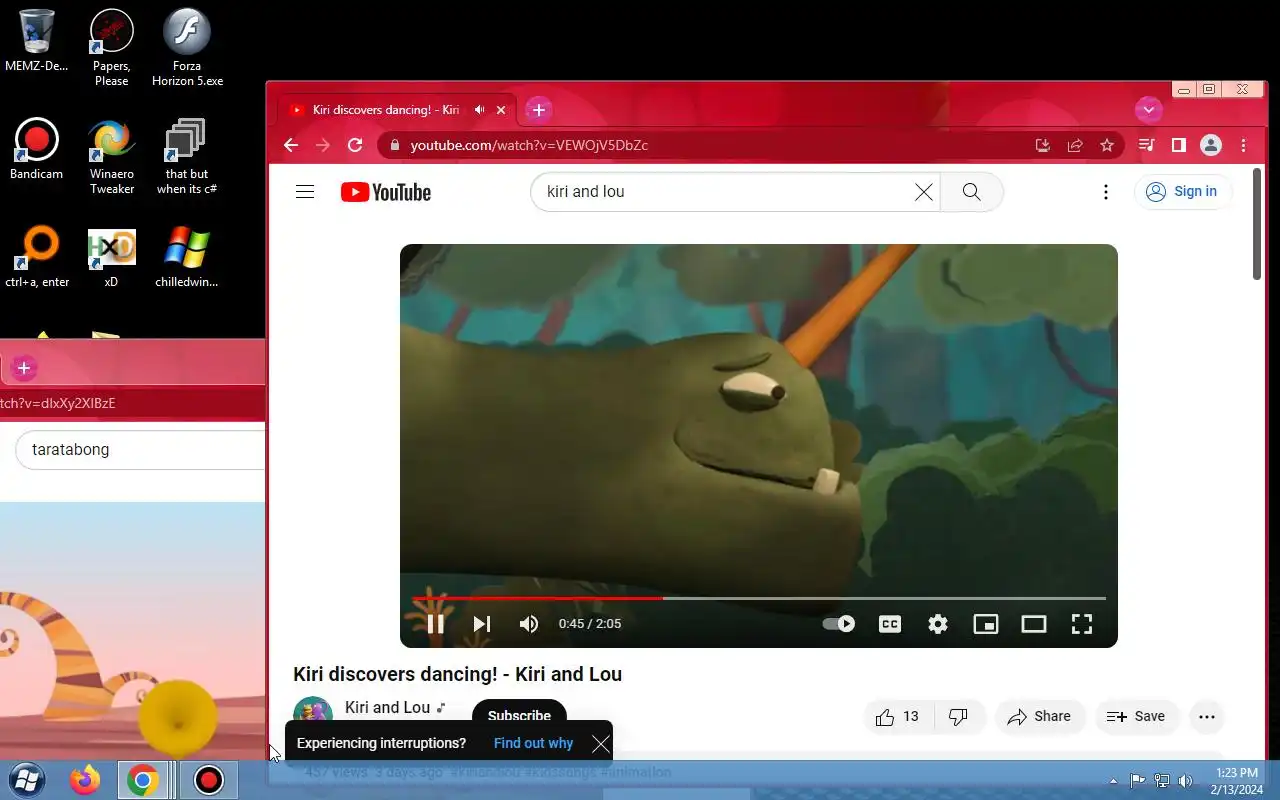Switch to miniplayer mode

click(x=985, y=624)
